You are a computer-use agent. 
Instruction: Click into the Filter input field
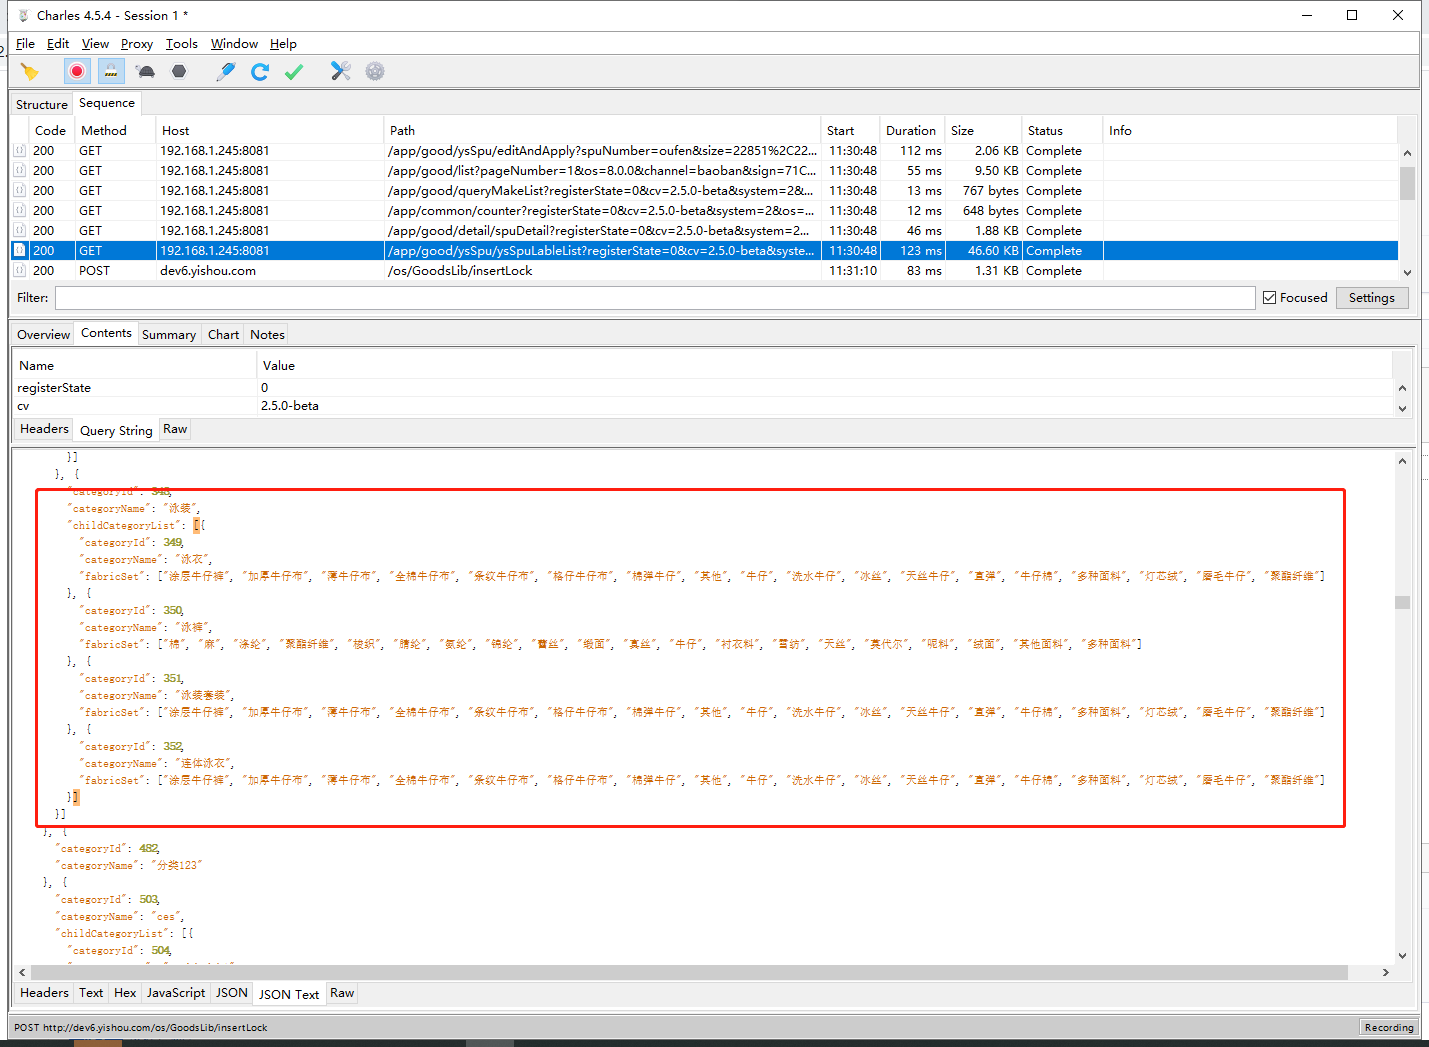coord(655,298)
